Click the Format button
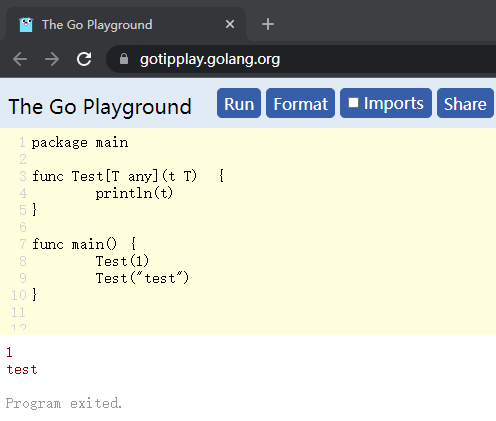The height and width of the screenshot is (421, 496). click(300, 103)
